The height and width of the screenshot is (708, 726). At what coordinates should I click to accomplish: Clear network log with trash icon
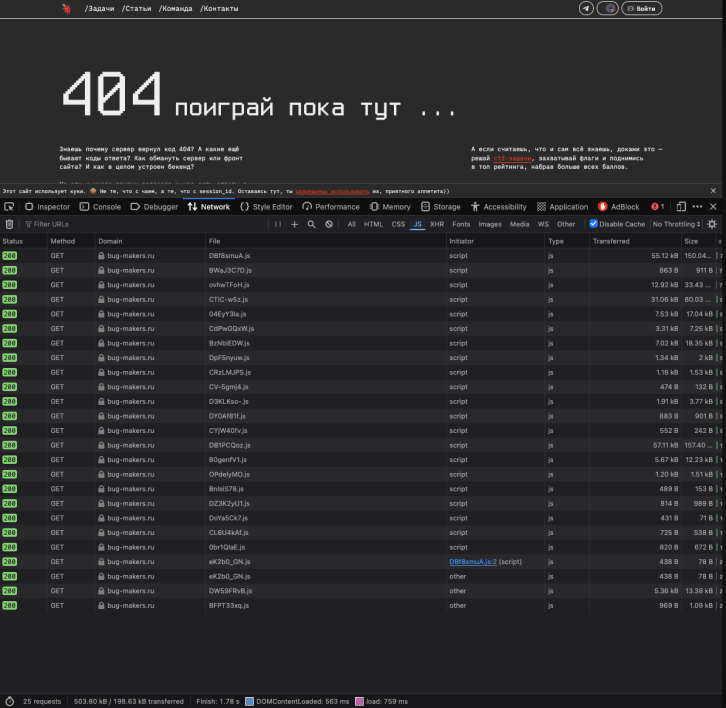pos(9,224)
